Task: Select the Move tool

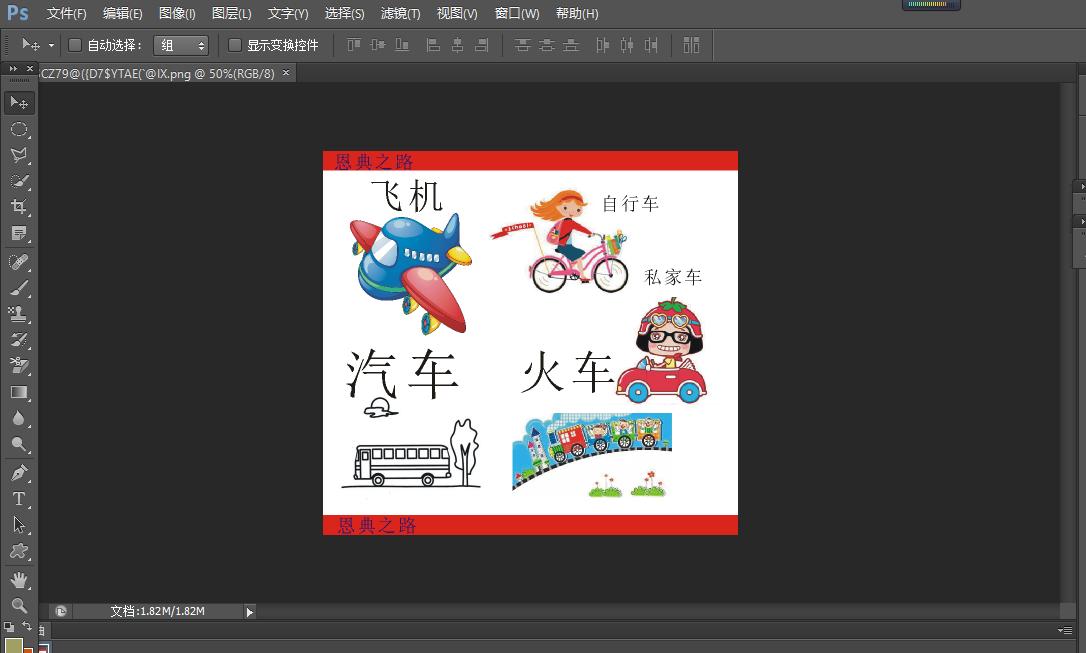Action: coord(18,103)
